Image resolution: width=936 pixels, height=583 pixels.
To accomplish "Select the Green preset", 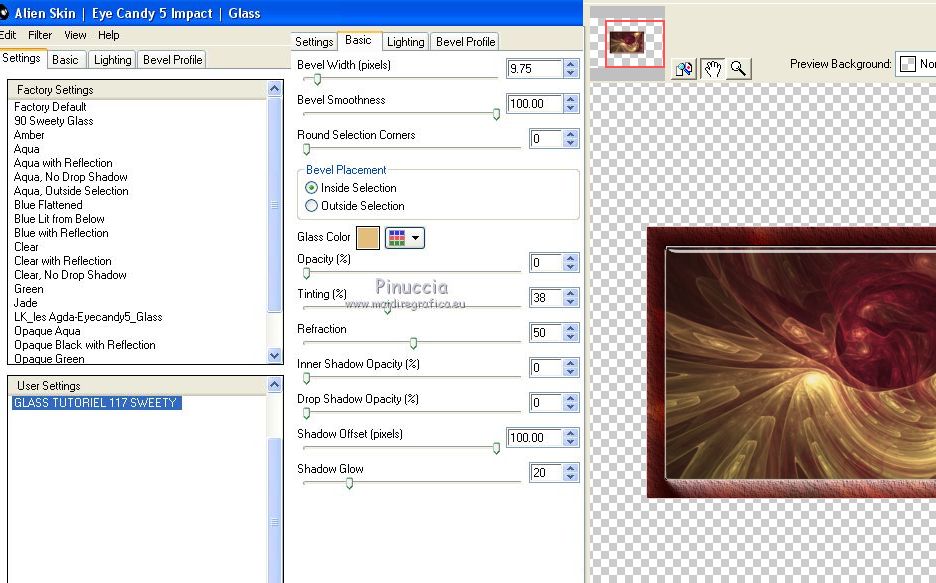I will pyautogui.click(x=29, y=289).
